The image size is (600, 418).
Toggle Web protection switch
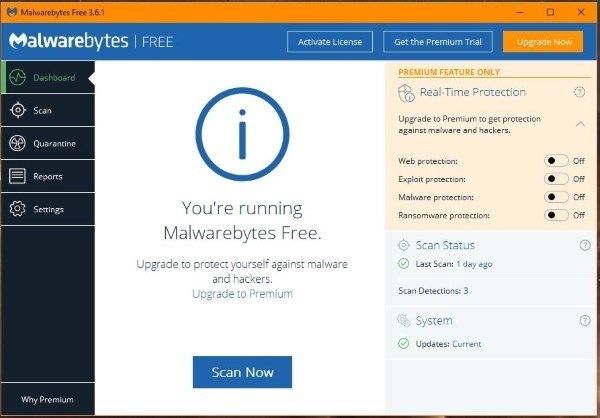pos(556,160)
